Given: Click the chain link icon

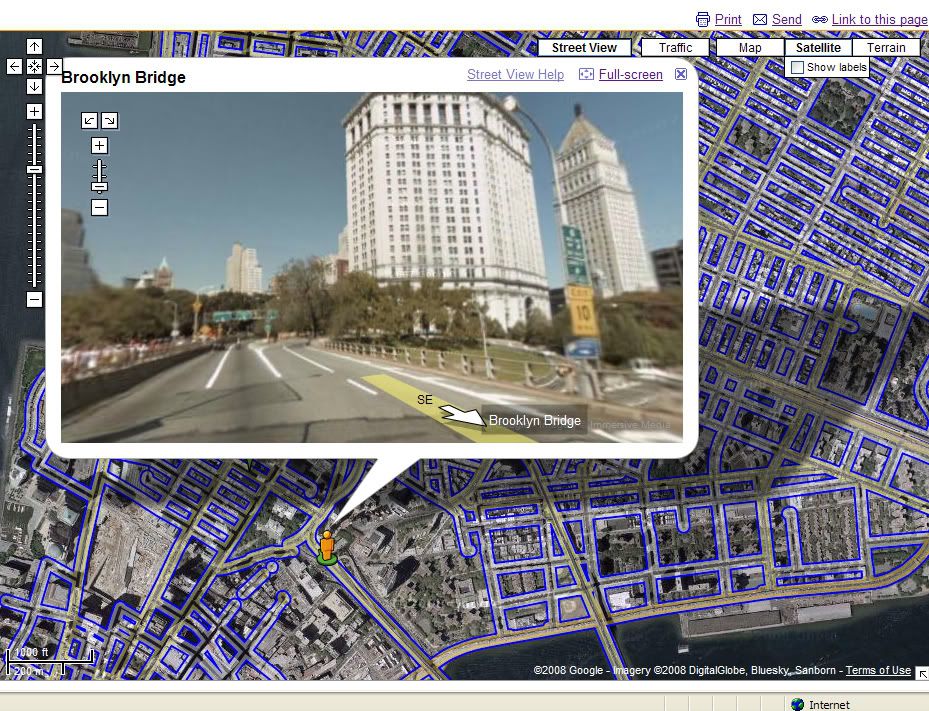Looking at the screenshot, I should (x=820, y=20).
